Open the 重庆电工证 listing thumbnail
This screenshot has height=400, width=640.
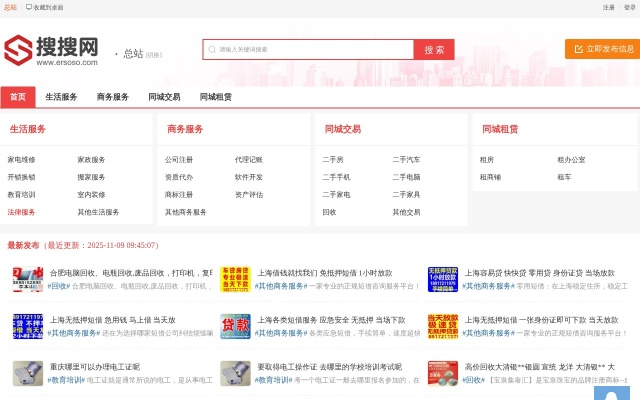coord(27,373)
